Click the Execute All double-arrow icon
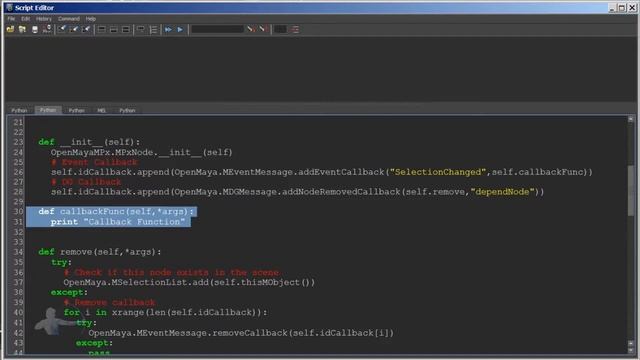This screenshot has height=360, width=640. (x=168, y=29)
